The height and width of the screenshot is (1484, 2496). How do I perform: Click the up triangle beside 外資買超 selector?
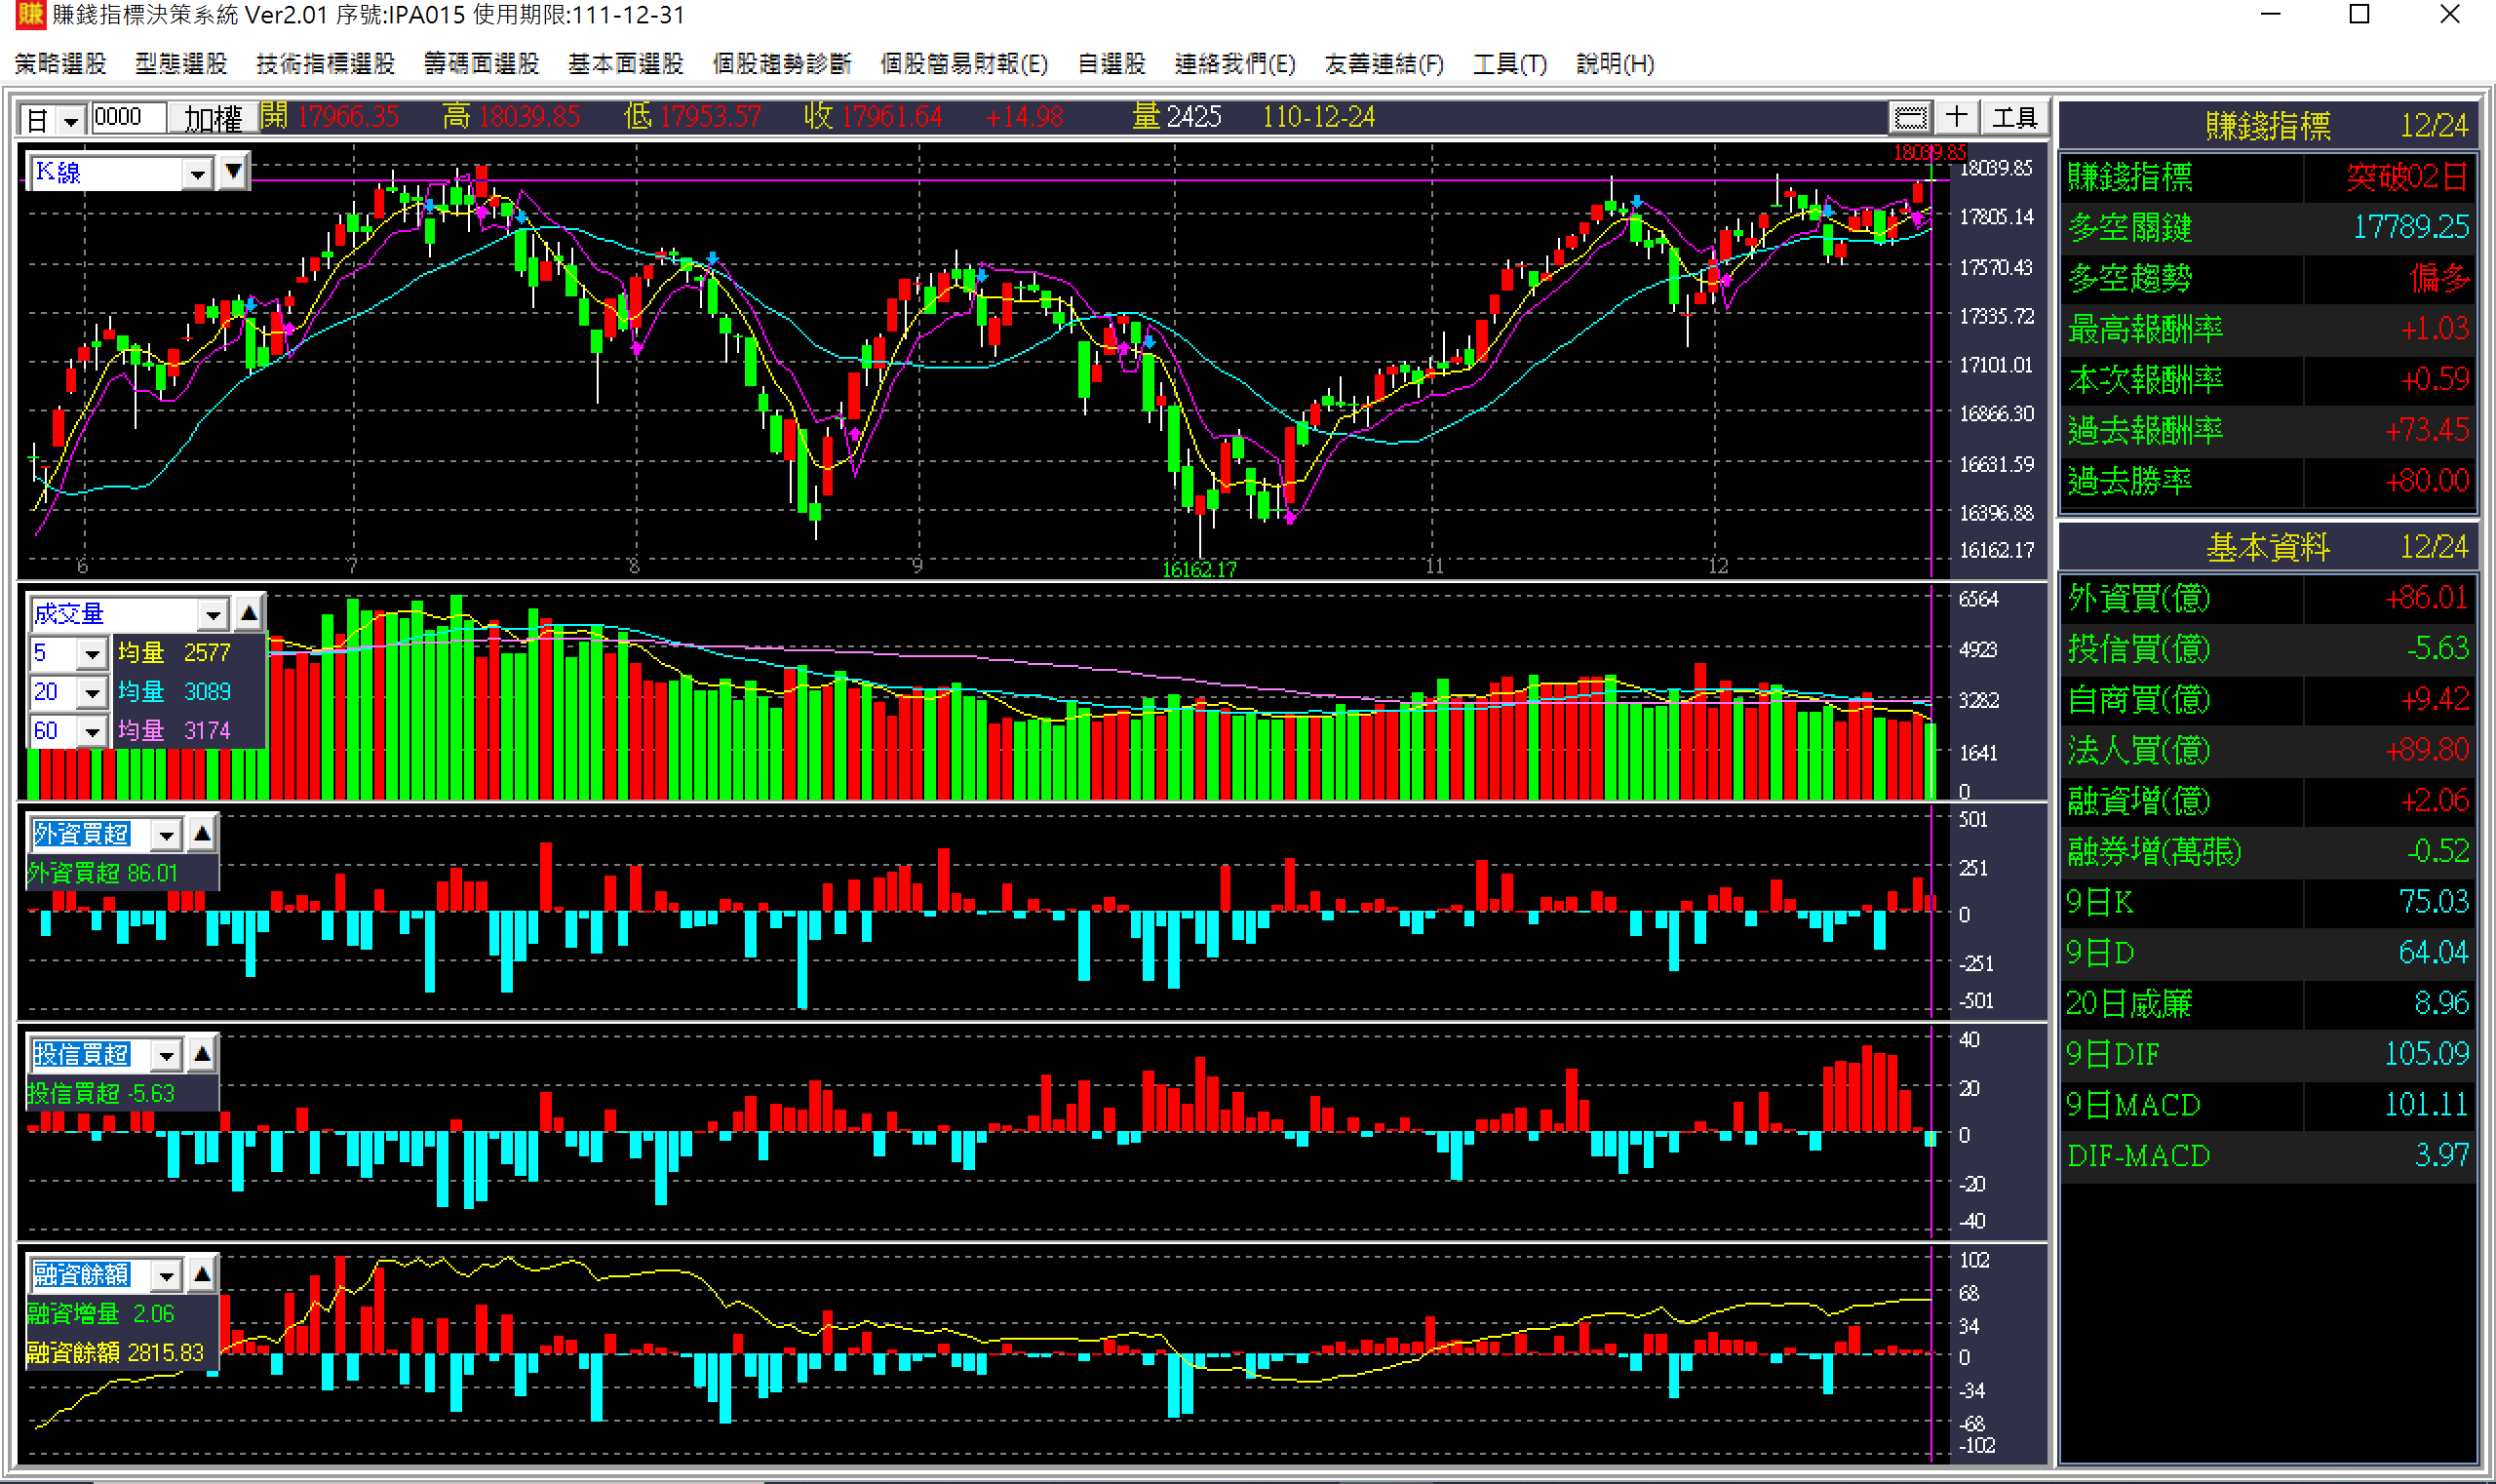(202, 833)
